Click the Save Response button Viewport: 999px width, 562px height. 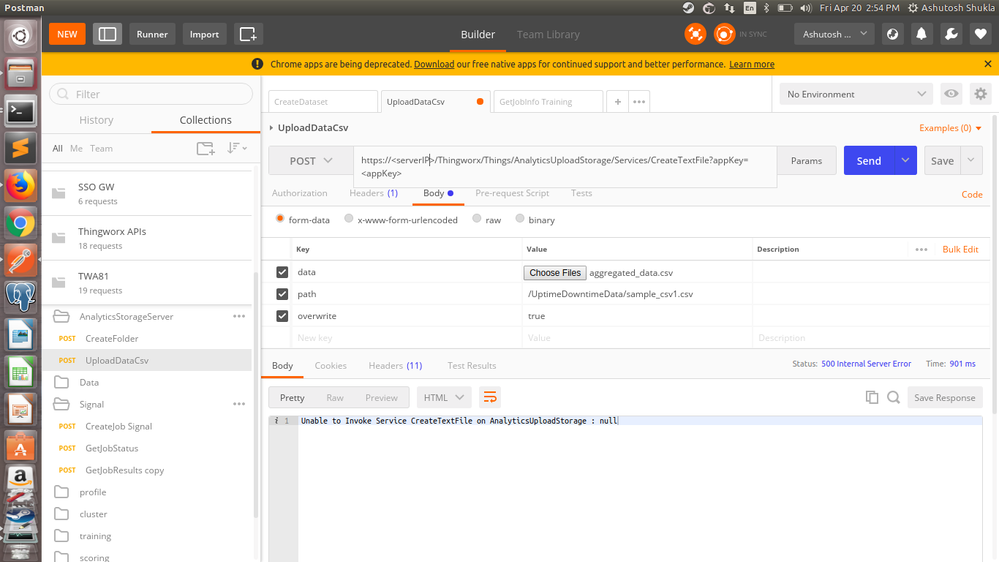click(x=944, y=398)
